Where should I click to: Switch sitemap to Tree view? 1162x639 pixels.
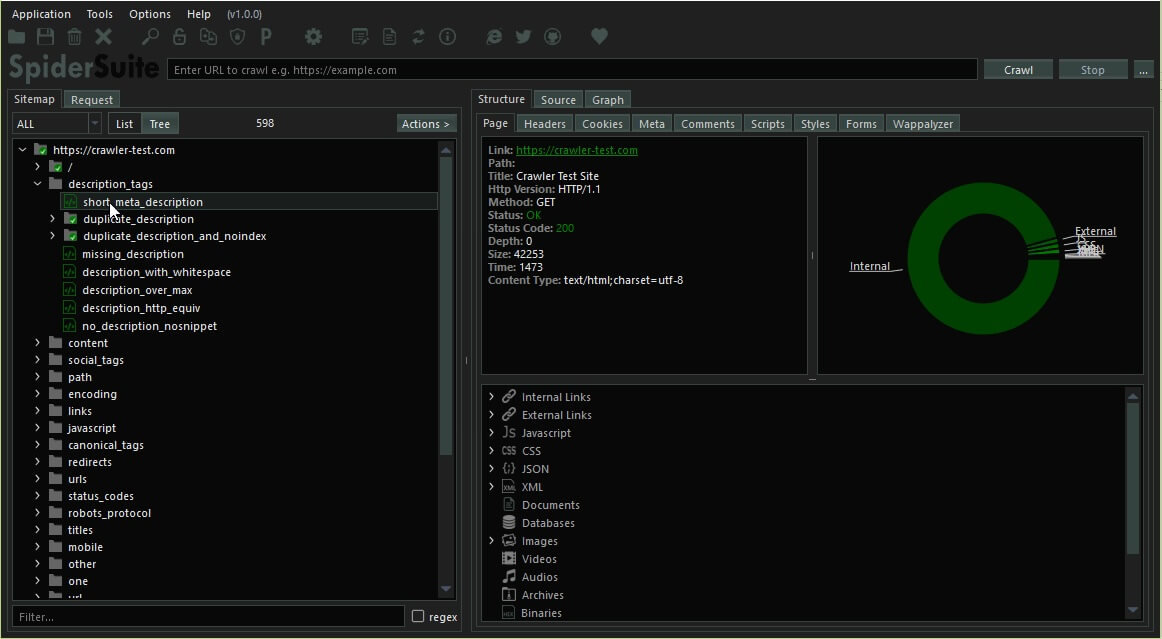[160, 124]
